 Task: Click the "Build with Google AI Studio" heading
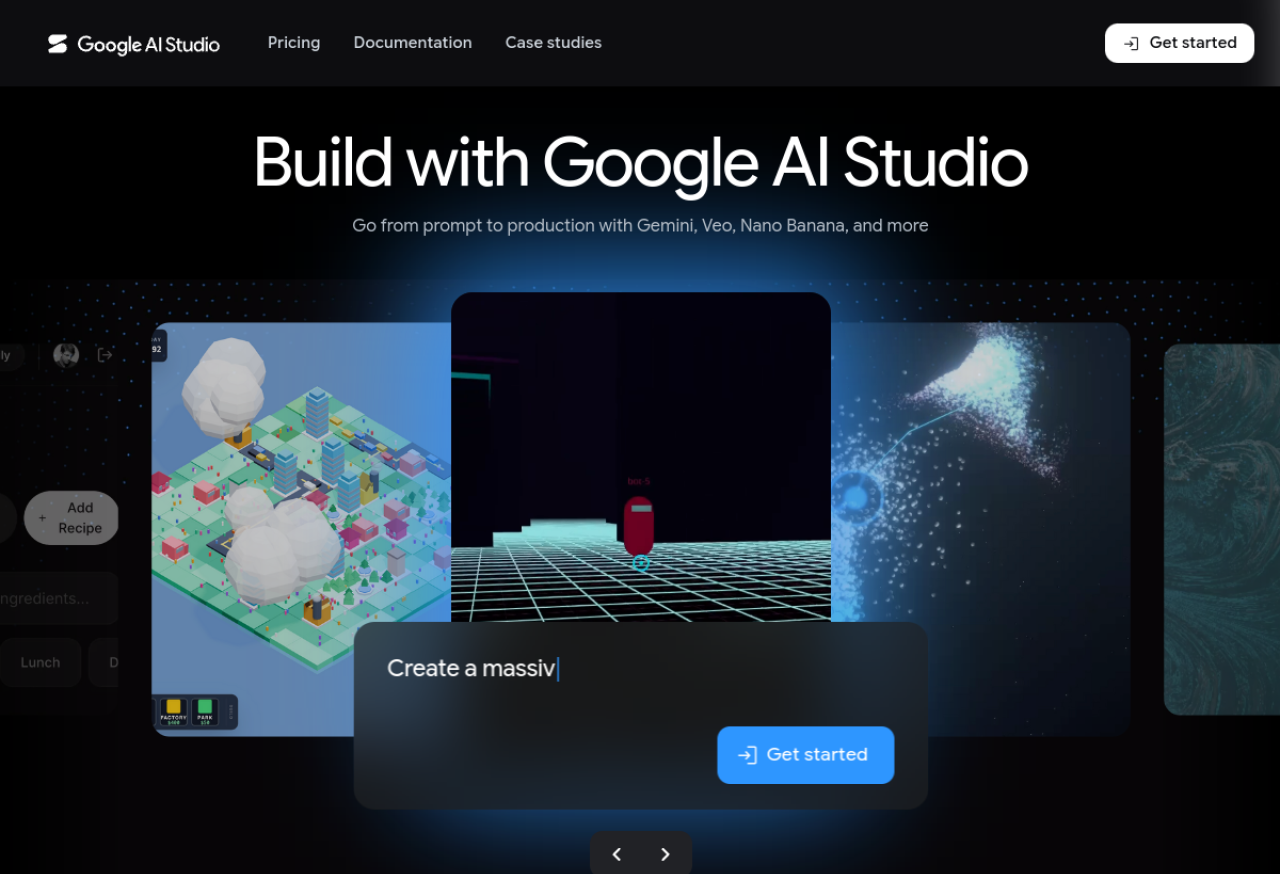(x=641, y=162)
